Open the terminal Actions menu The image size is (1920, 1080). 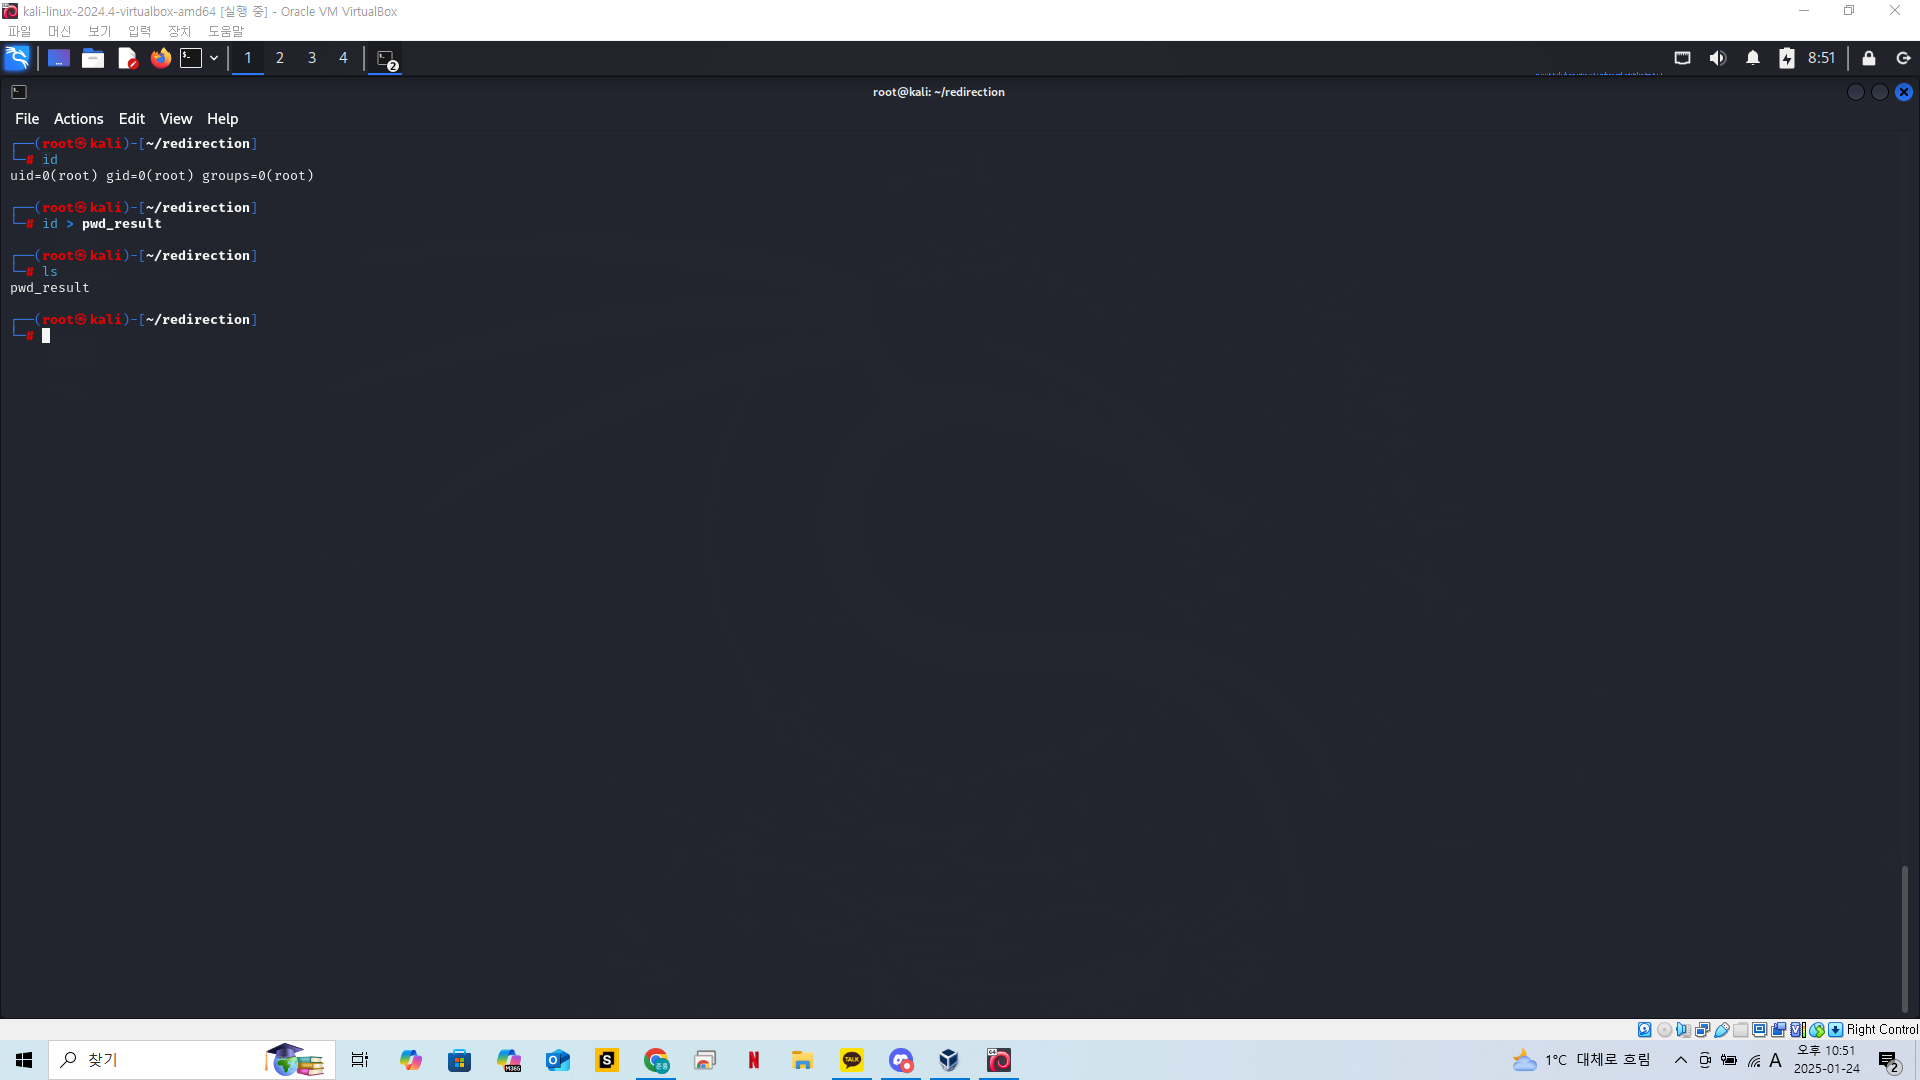pyautogui.click(x=78, y=119)
